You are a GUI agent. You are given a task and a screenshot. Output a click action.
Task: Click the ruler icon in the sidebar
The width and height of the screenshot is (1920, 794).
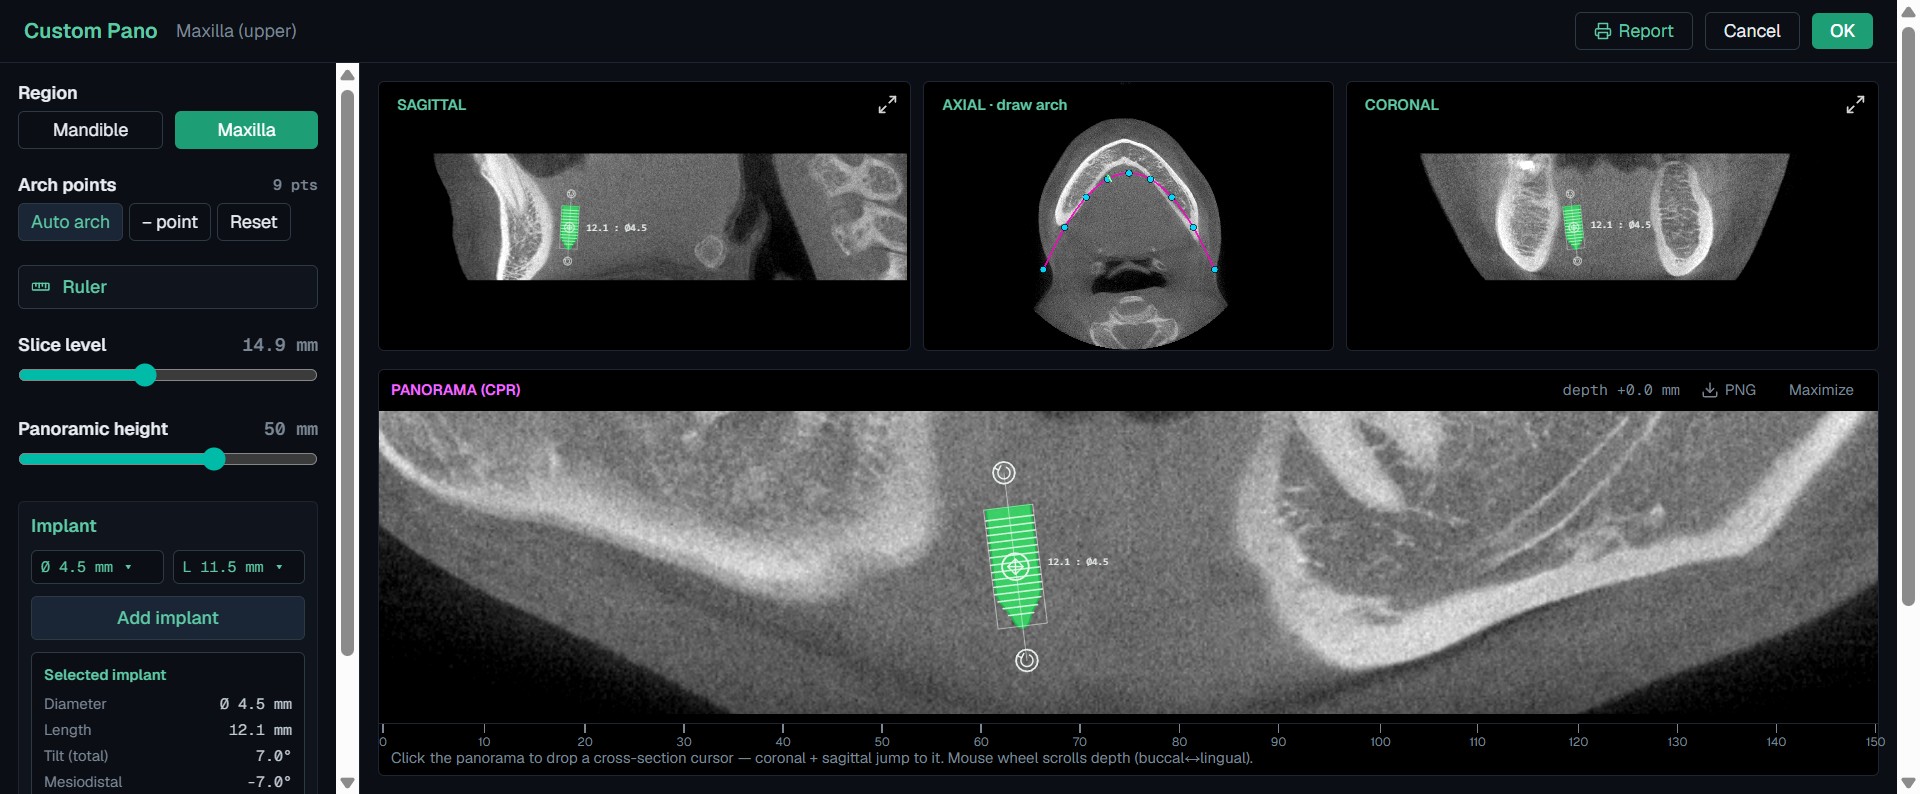coord(41,287)
